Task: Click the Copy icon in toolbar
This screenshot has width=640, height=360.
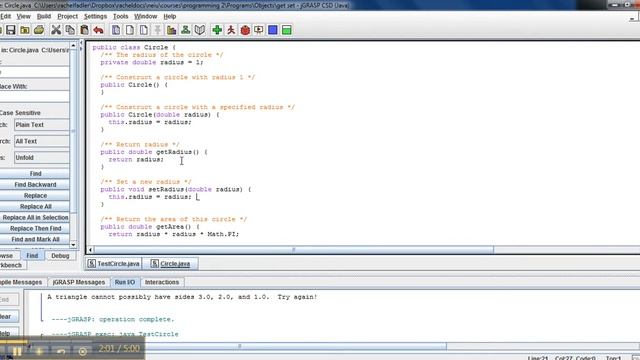Action: pos(70,30)
